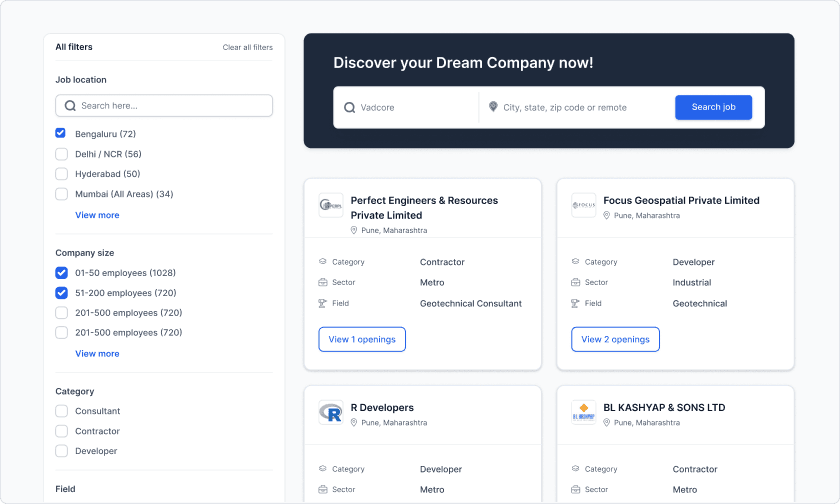The width and height of the screenshot is (840, 504).
Task: Click the Perfect Engineers & Resources company logo
Action: pos(330,206)
